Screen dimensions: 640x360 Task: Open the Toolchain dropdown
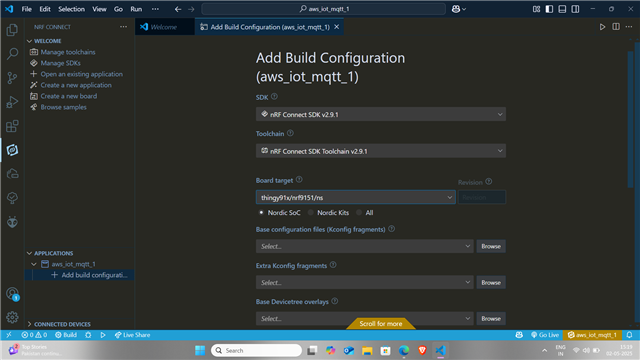pos(381,151)
